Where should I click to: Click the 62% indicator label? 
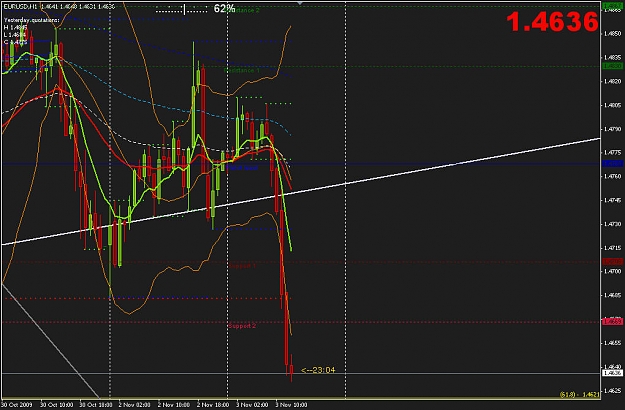tap(224, 8)
